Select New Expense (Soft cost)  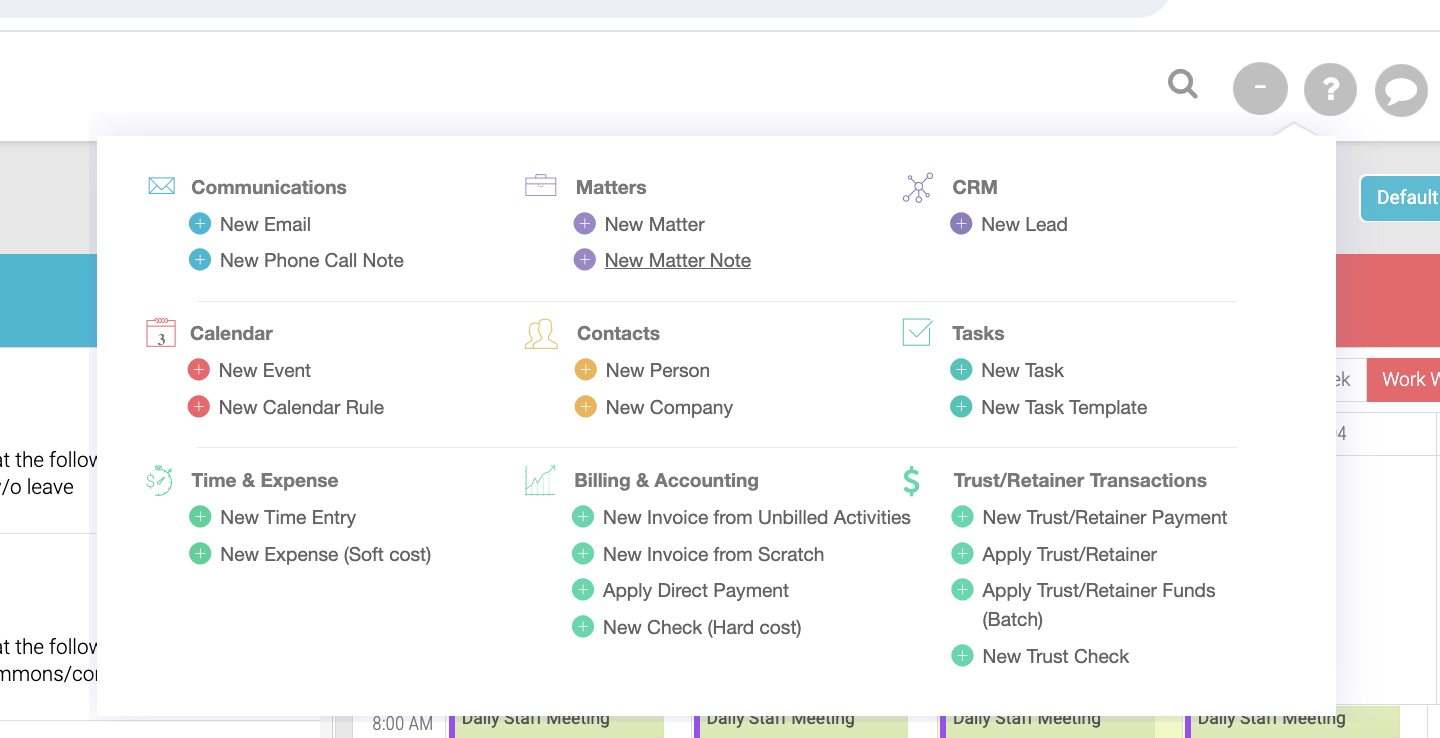click(325, 554)
